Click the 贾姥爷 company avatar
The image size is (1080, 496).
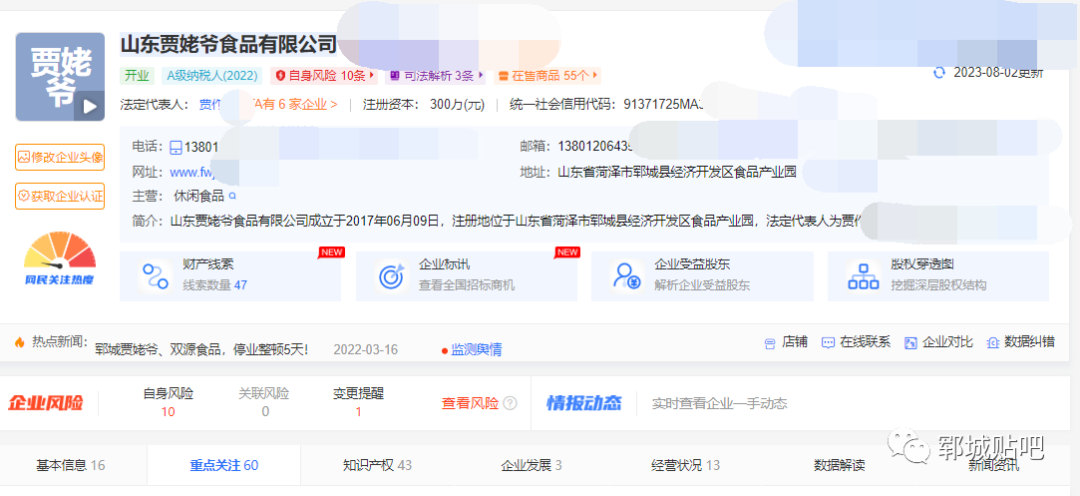click(x=60, y=76)
